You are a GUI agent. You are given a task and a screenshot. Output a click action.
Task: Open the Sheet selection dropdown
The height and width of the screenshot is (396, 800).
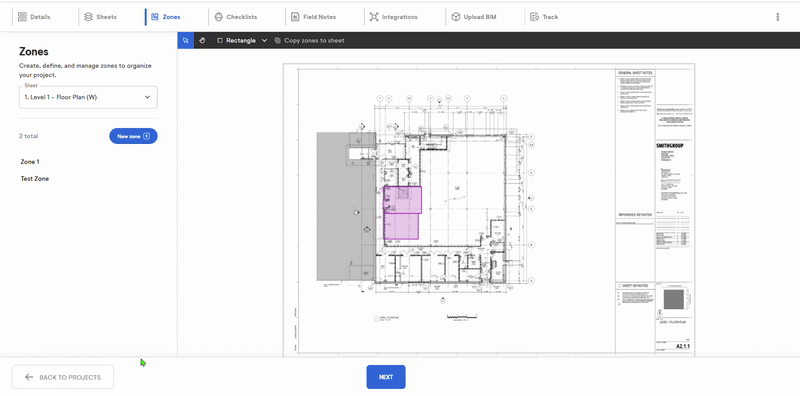point(88,97)
